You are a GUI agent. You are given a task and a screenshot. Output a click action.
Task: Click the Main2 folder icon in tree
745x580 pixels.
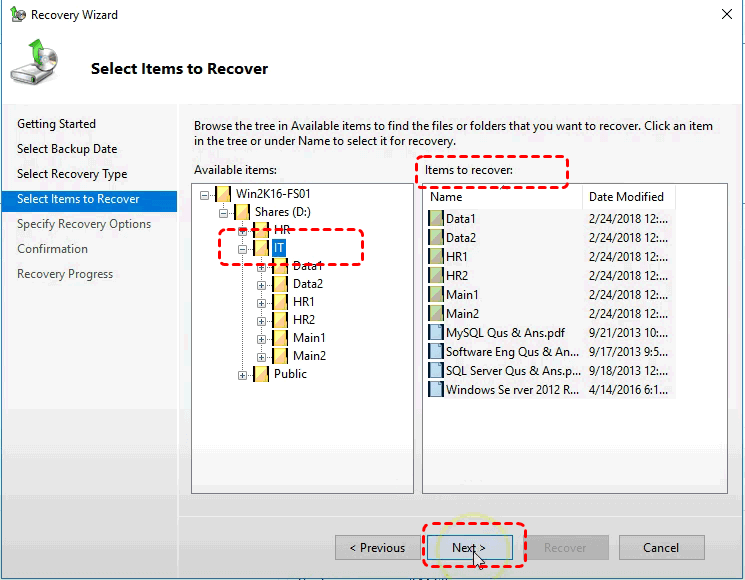click(x=279, y=356)
